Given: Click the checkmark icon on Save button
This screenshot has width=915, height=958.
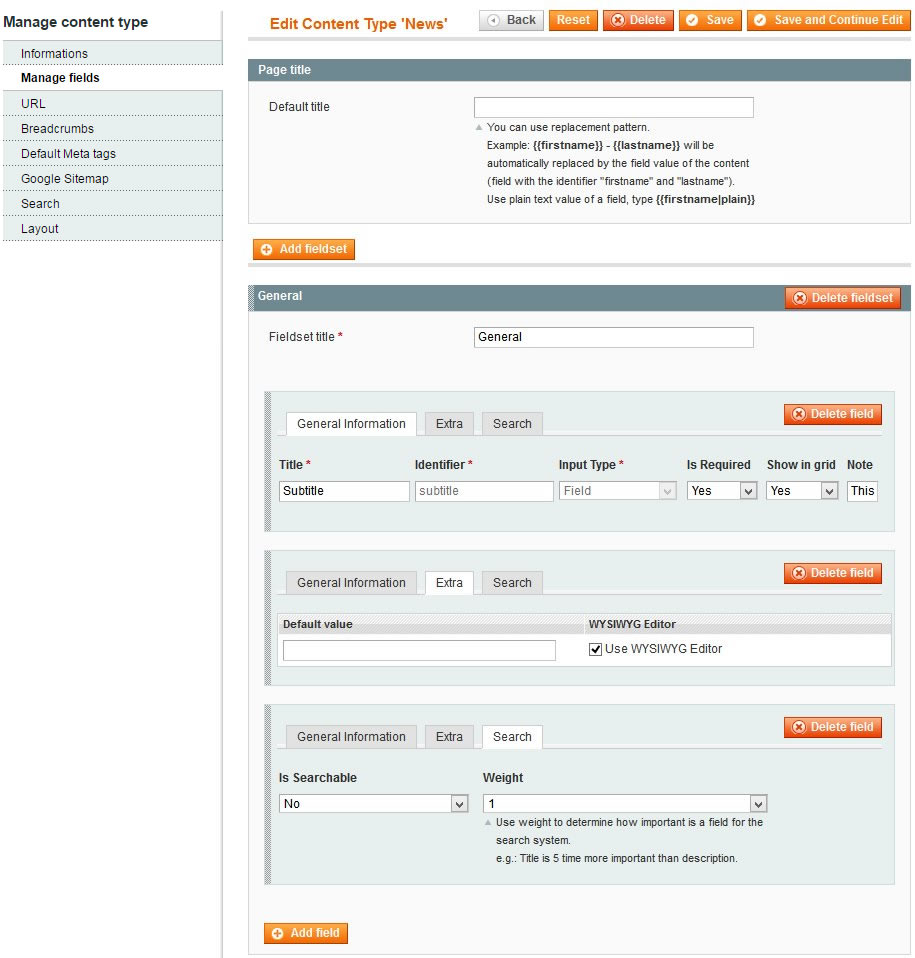Looking at the screenshot, I should tap(692, 20).
